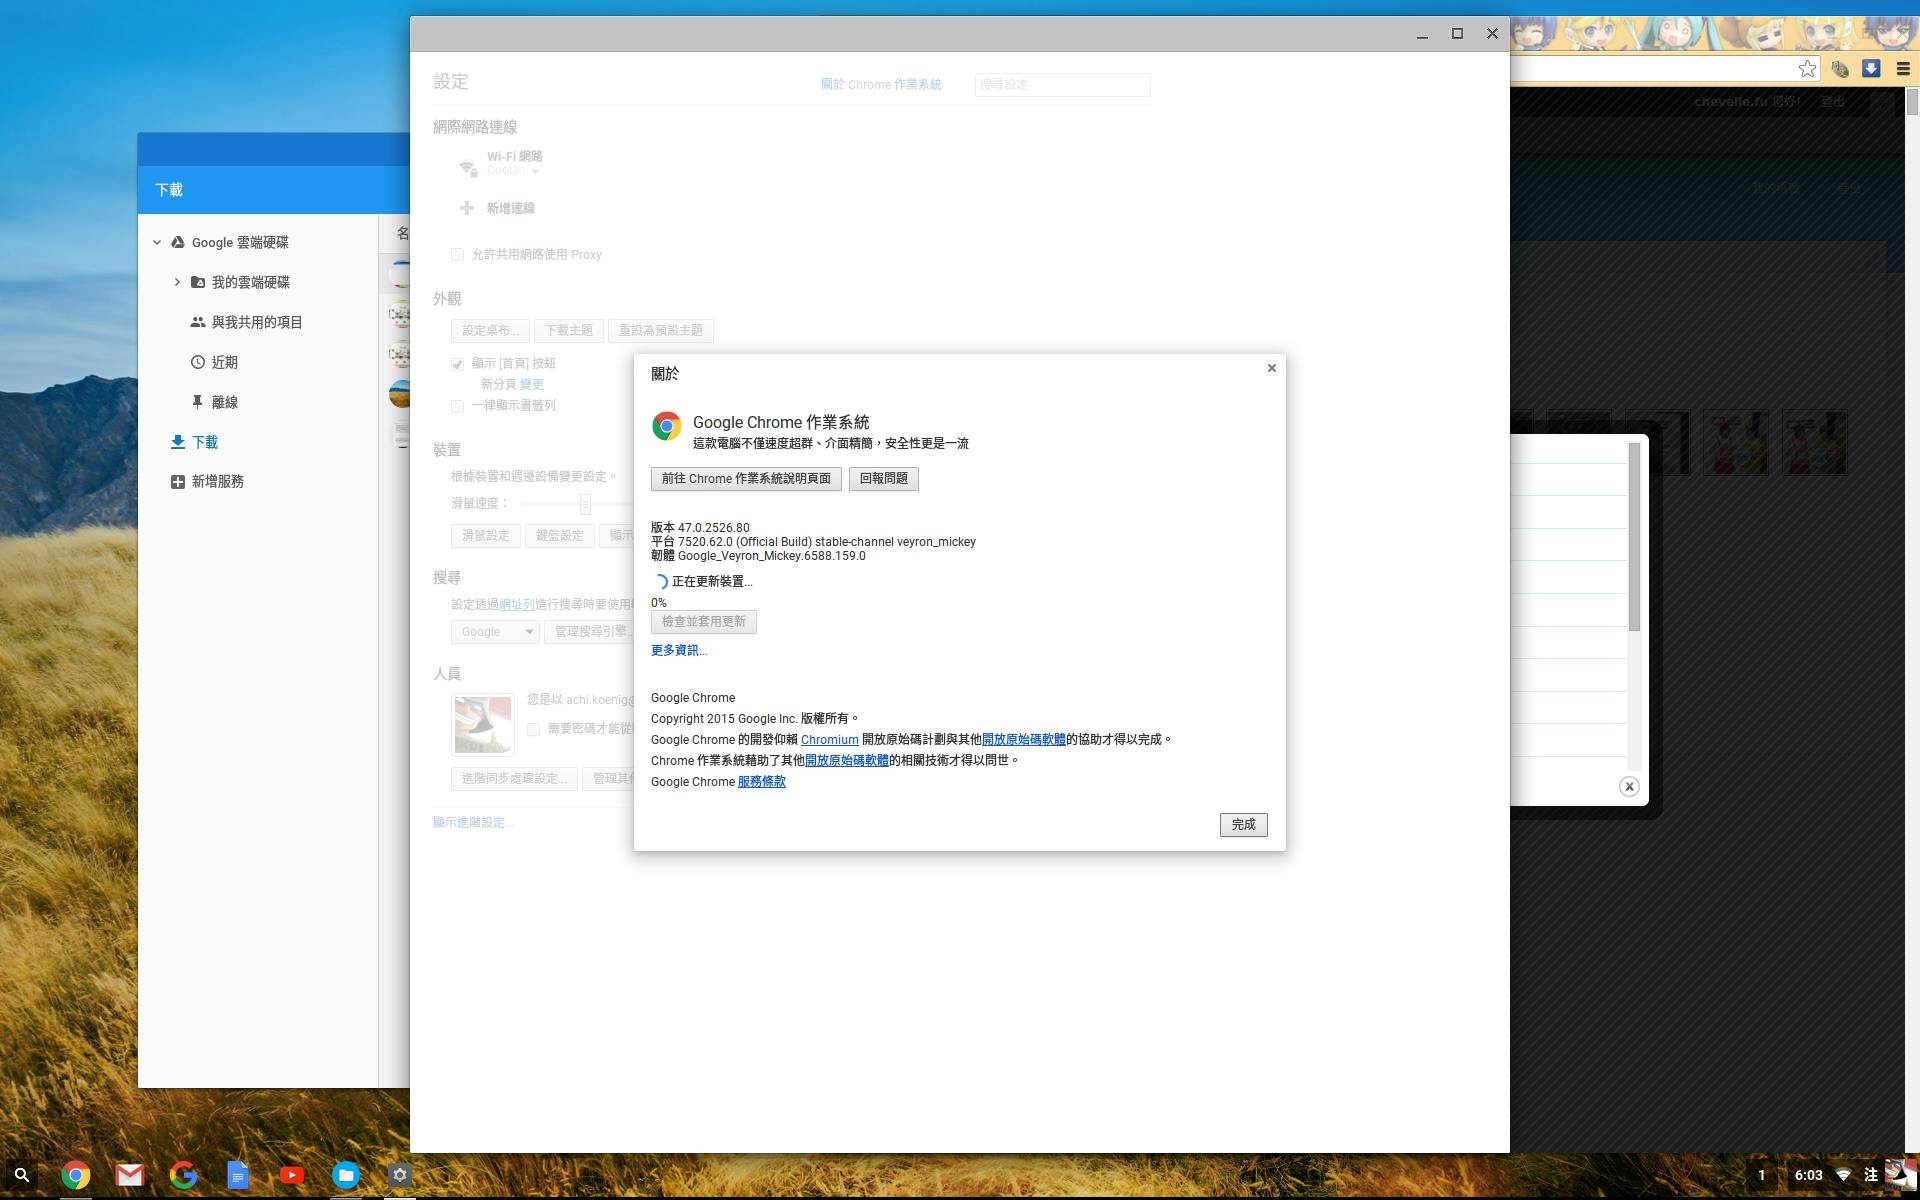Collapse Google 雲端硬碟 tree node
Screen dimensions: 1920x1200
157,242
